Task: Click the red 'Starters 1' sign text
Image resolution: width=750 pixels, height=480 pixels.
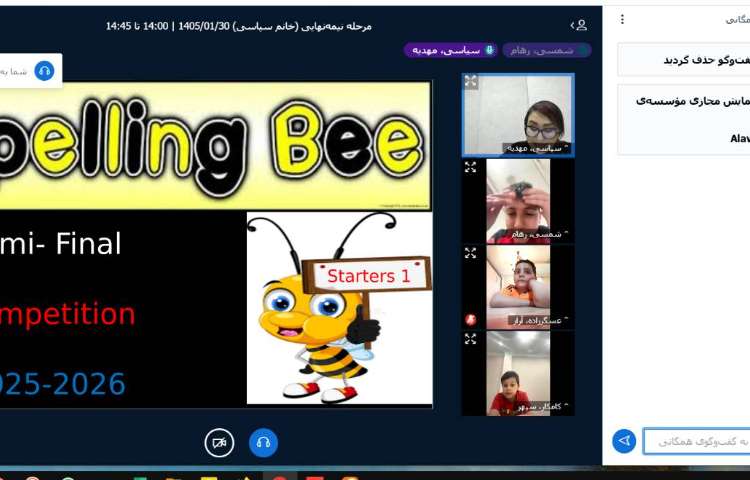Action: pos(368,276)
